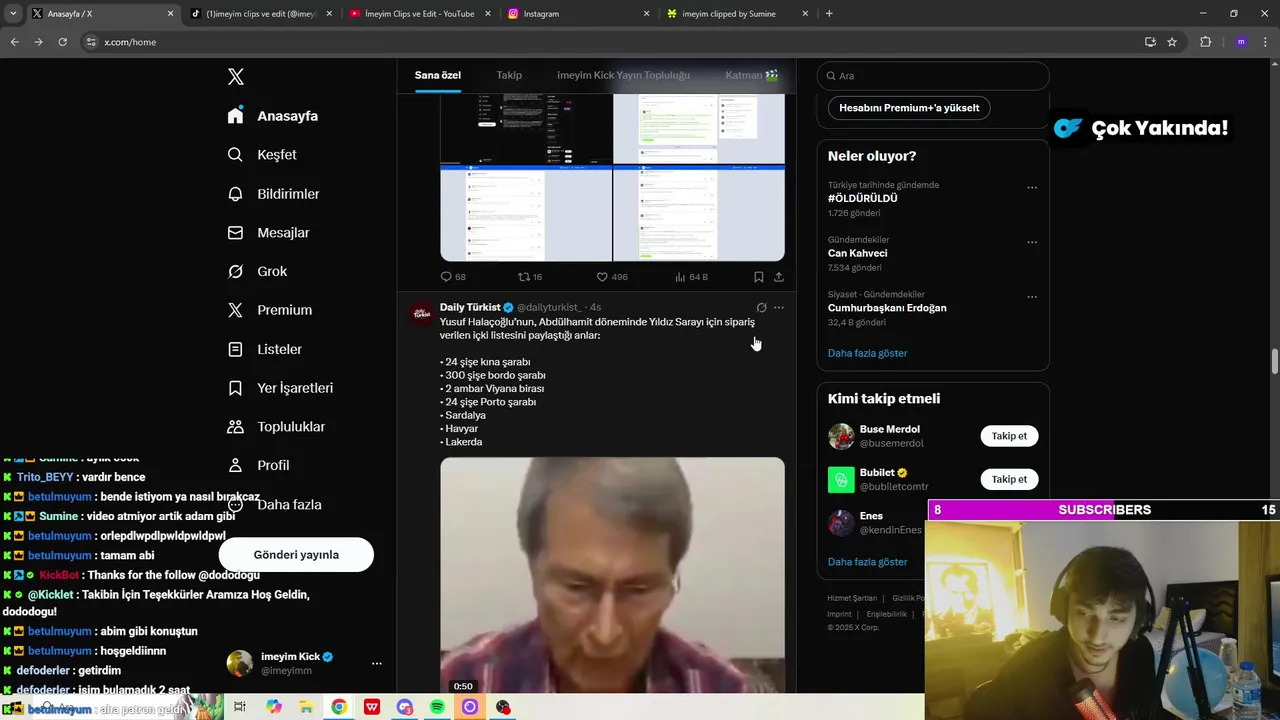The image size is (1280, 720).
Task: Open Spotify from the taskbar
Action: [x=437, y=707]
